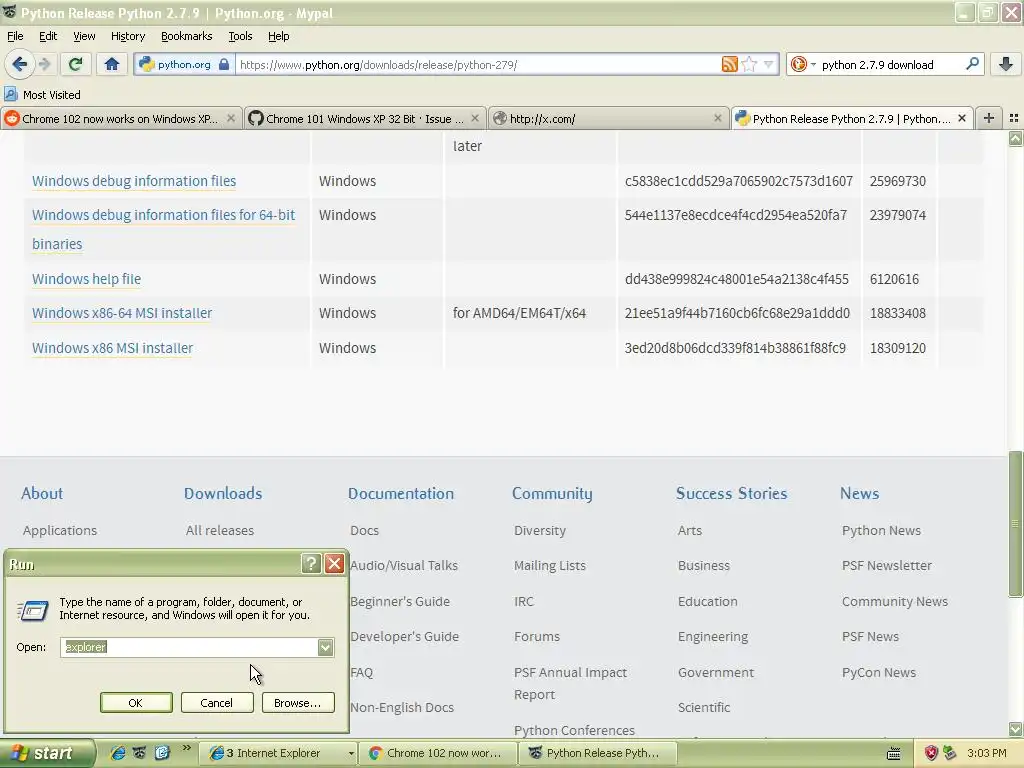Reload the page with the refresh icon

[76, 64]
